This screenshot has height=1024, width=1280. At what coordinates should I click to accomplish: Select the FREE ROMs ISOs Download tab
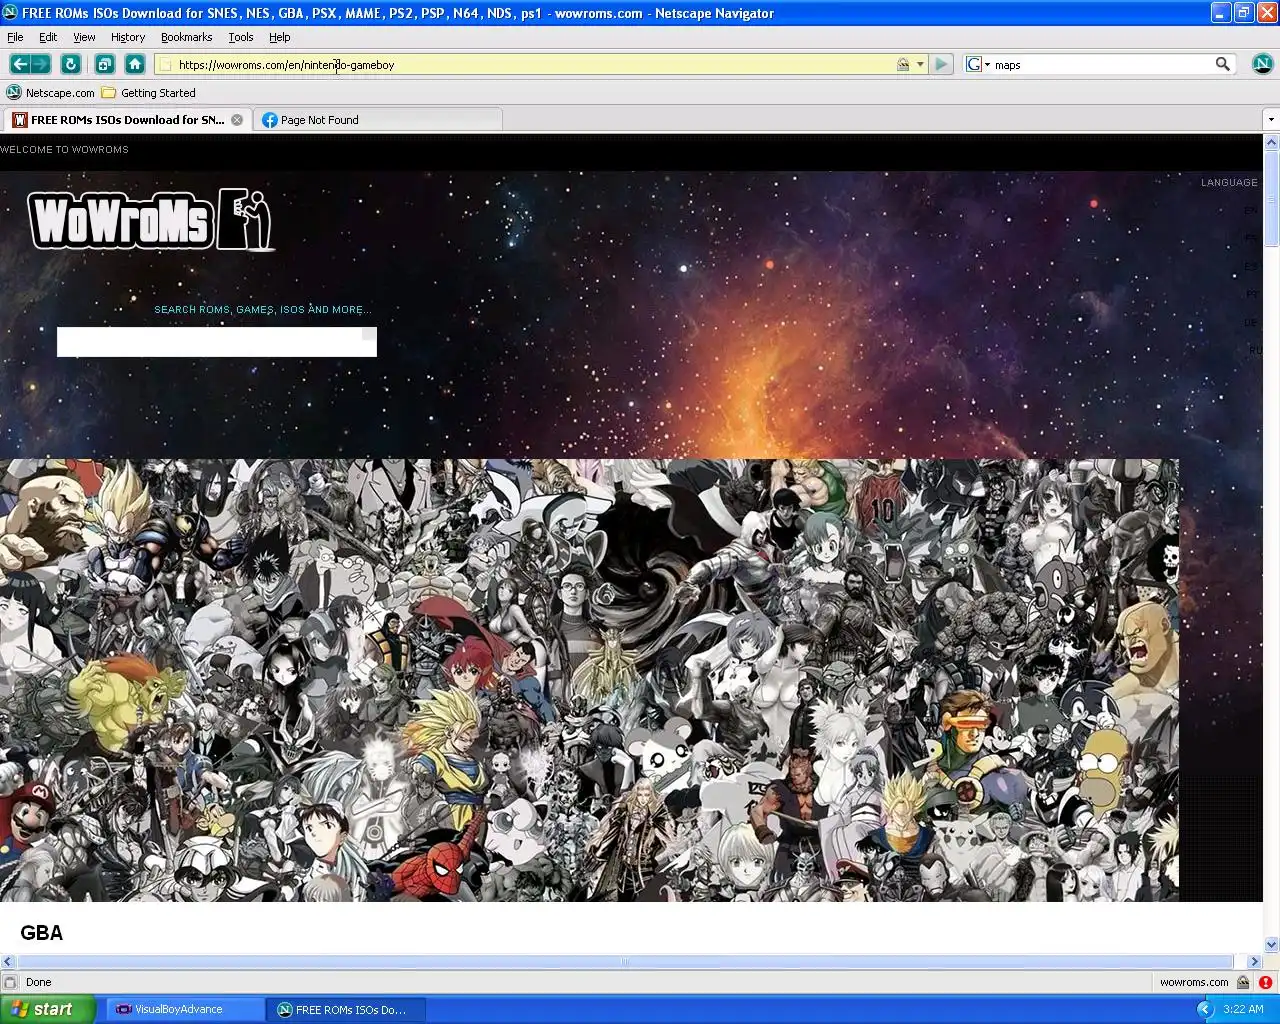[x=127, y=120]
